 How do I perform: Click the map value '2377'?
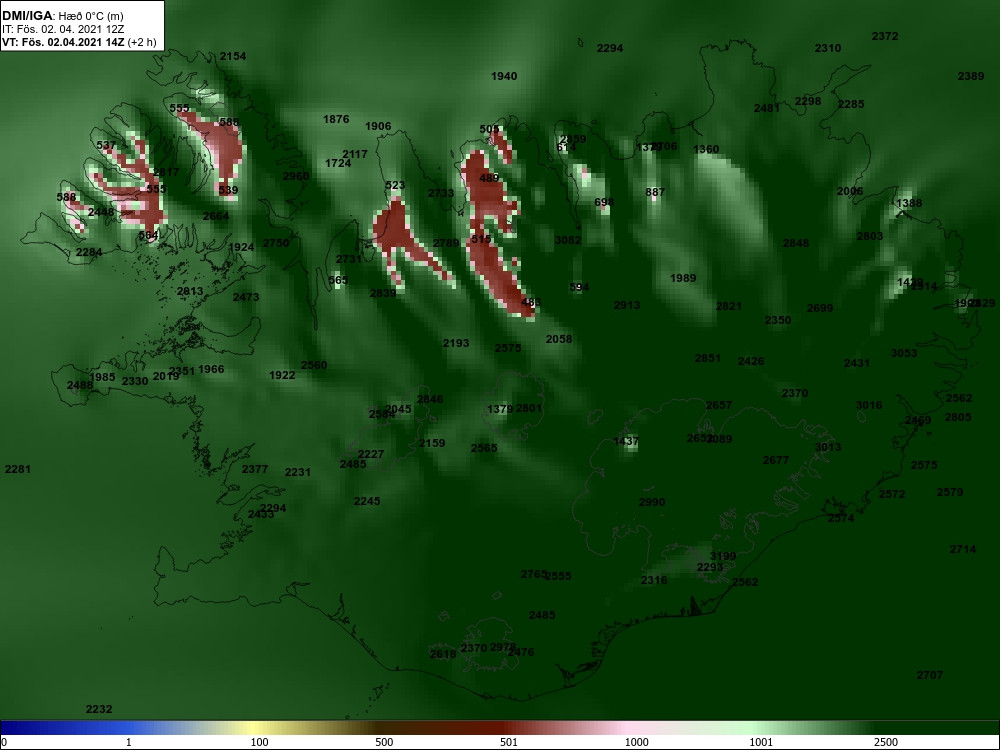click(x=254, y=469)
